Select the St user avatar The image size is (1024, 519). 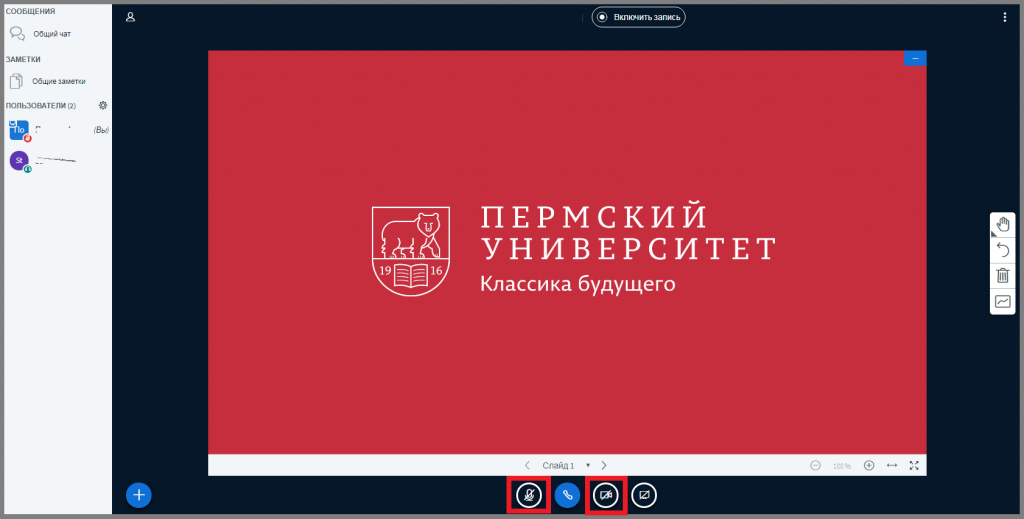point(18,160)
